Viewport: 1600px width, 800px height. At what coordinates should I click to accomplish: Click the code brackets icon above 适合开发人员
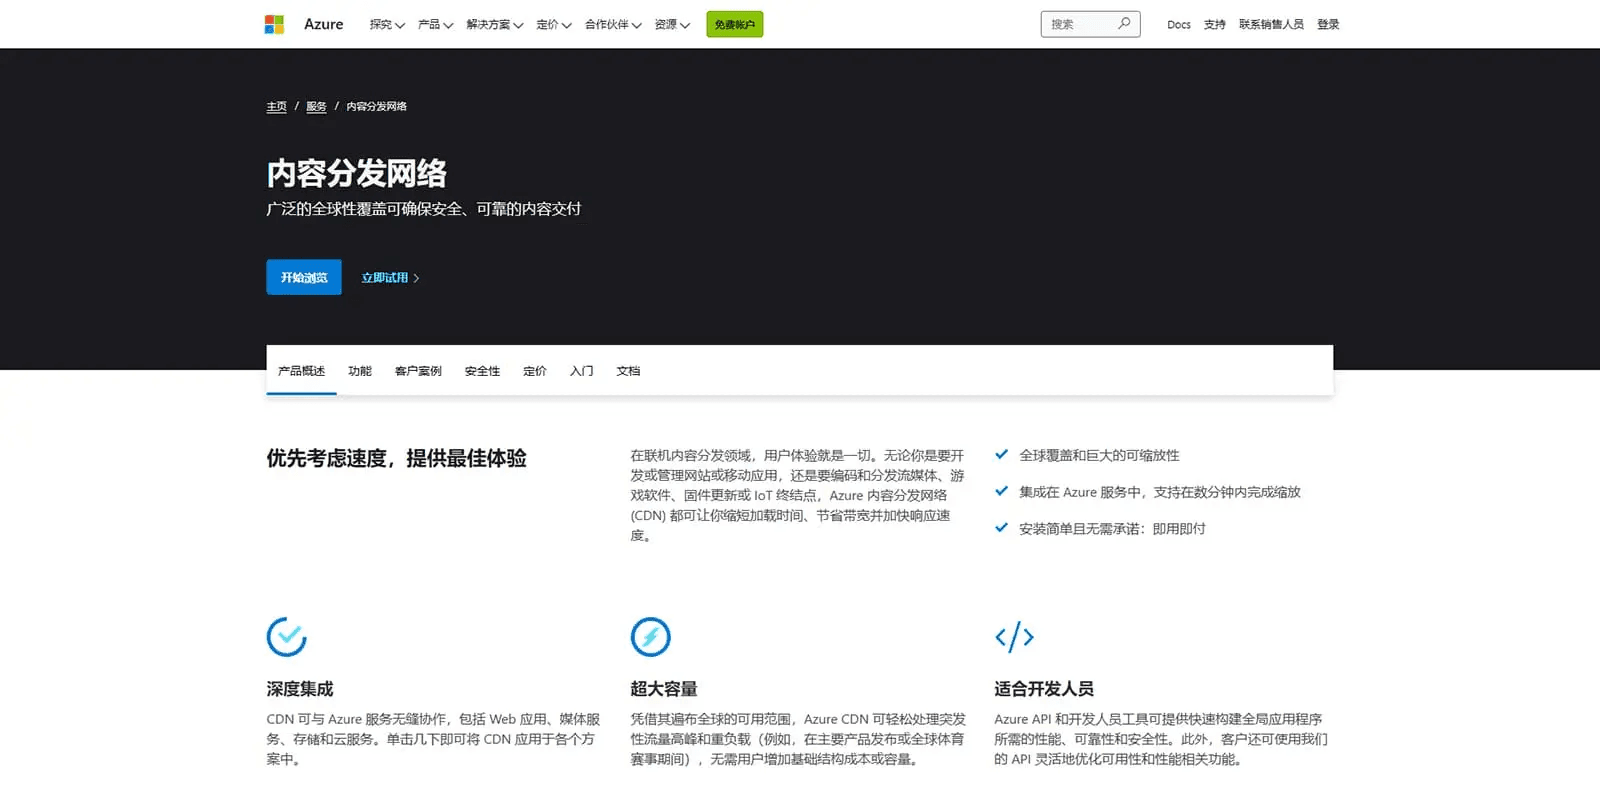1014,637
